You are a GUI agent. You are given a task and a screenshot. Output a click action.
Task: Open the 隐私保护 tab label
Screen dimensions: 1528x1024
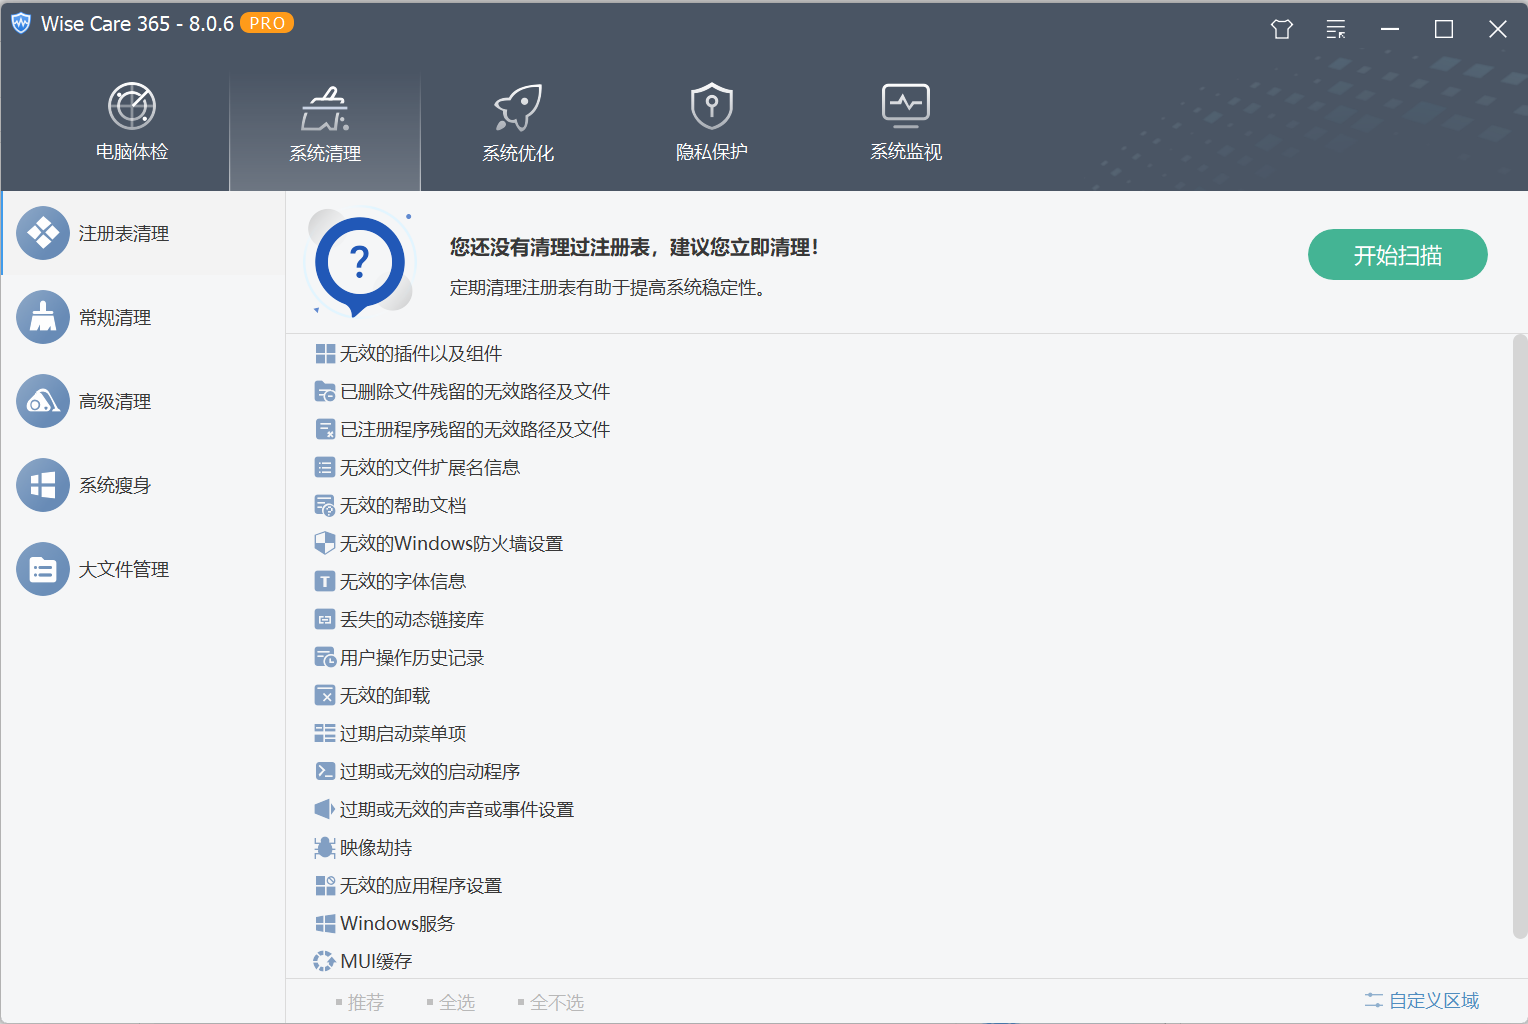[712, 152]
